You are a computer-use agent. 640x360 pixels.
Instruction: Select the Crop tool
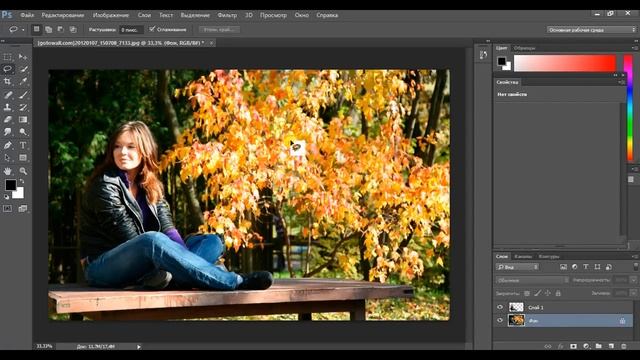7,82
